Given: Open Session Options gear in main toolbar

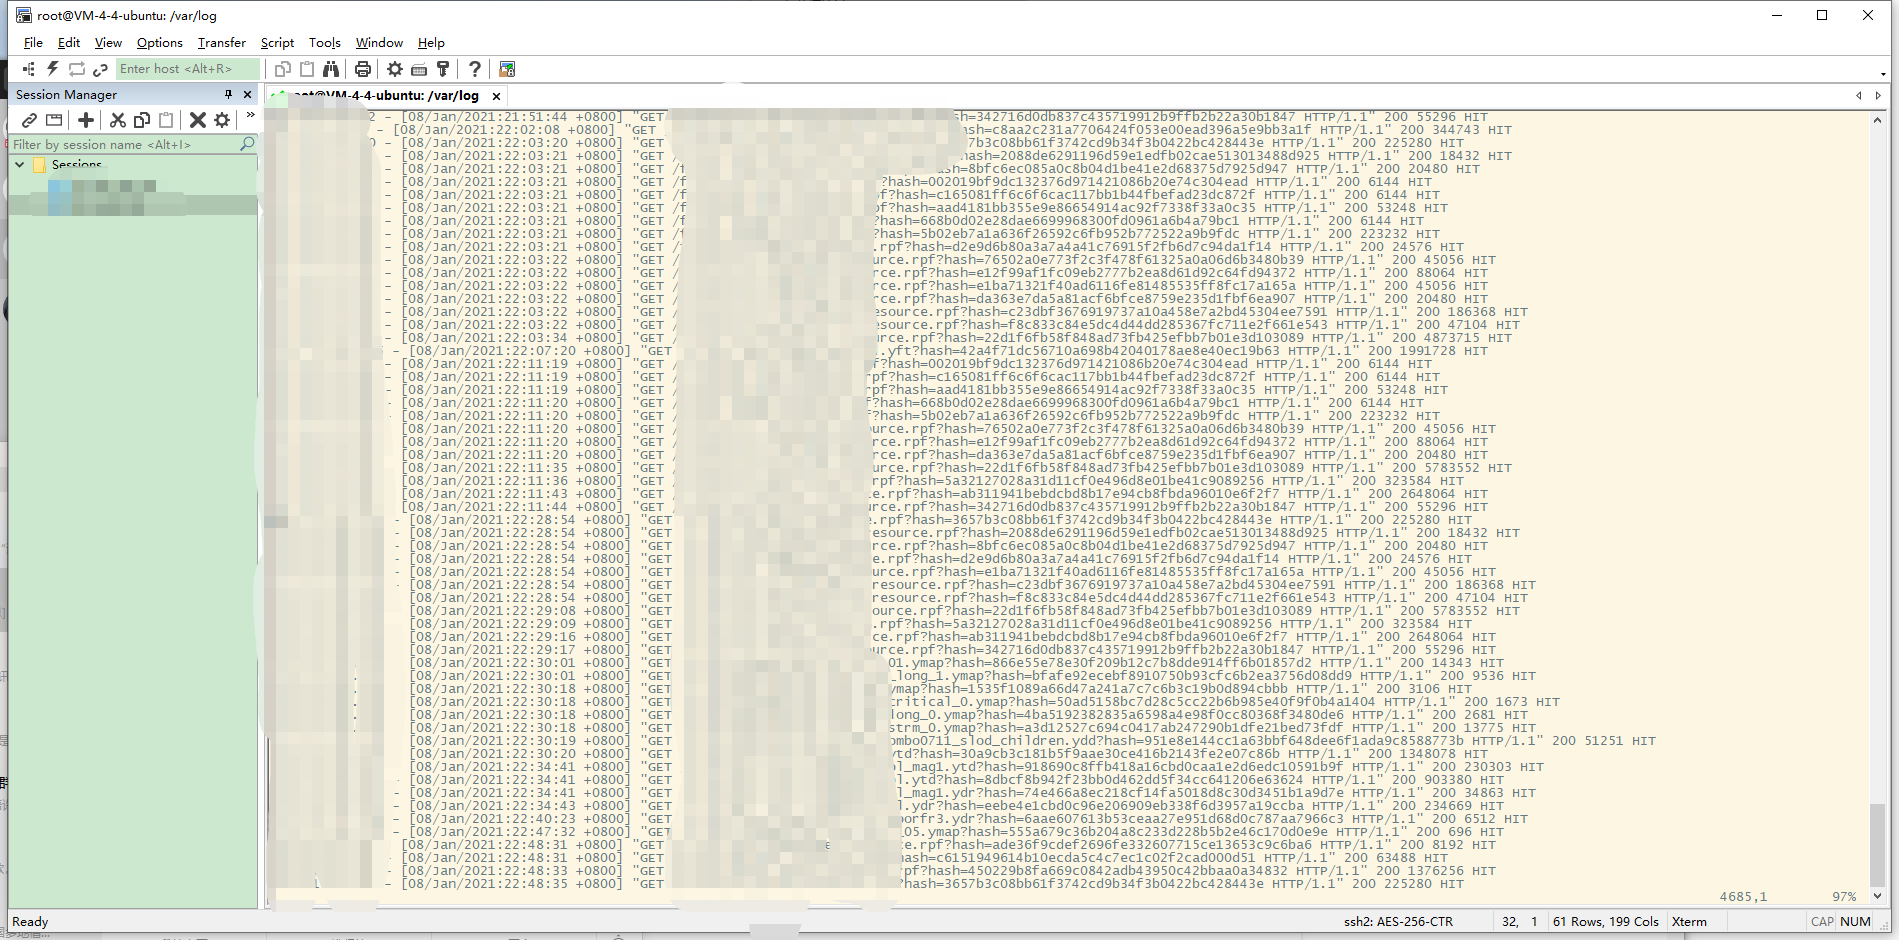Looking at the screenshot, I should pyautogui.click(x=395, y=69).
